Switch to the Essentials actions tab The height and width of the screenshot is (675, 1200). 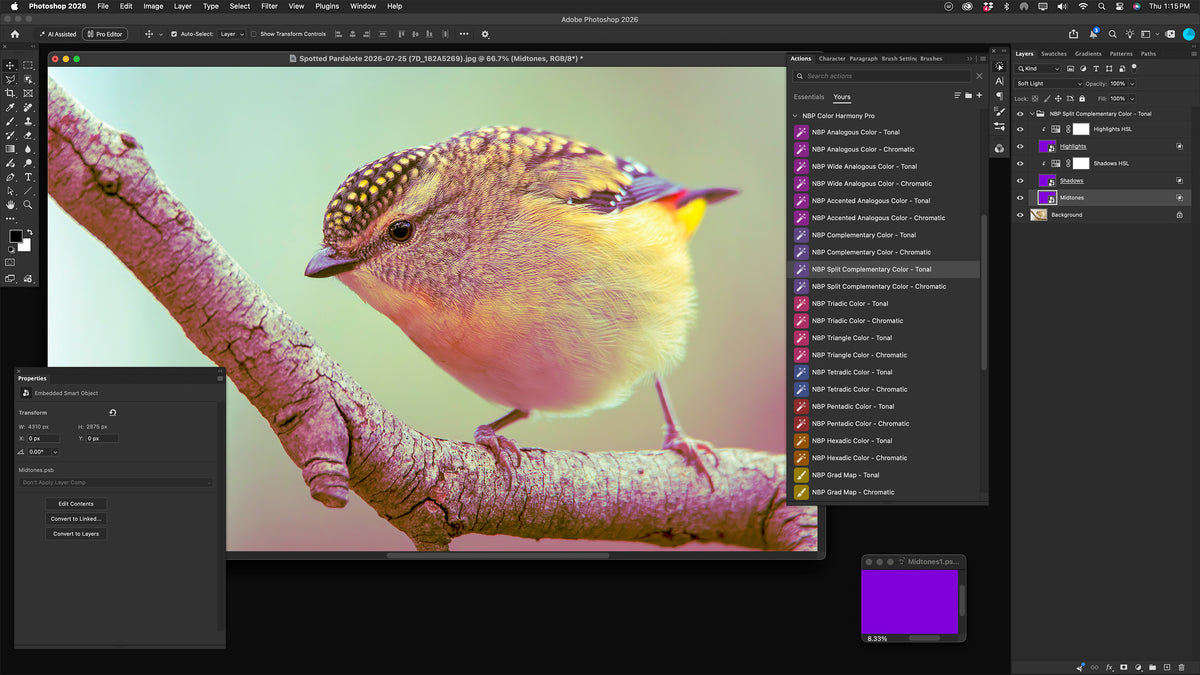809,97
